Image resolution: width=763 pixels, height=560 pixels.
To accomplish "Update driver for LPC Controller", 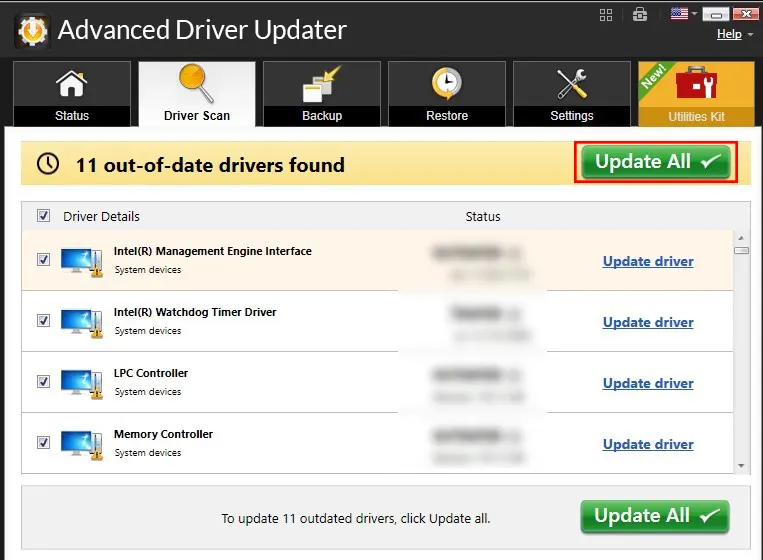I will coord(648,383).
